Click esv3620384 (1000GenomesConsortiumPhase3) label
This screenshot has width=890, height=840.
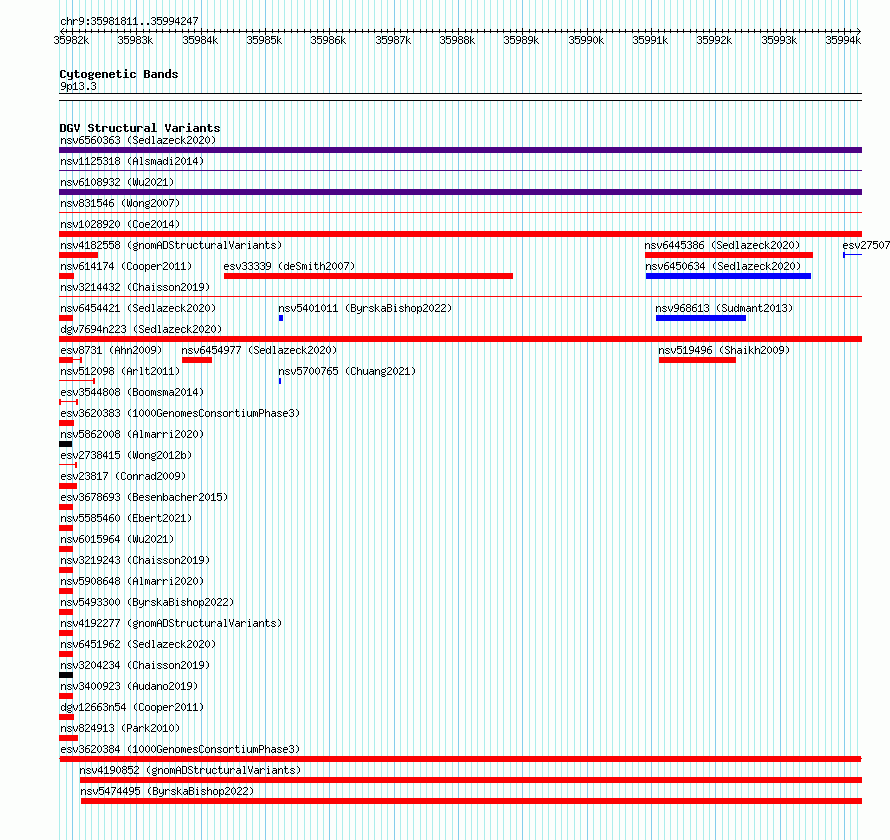[180, 749]
